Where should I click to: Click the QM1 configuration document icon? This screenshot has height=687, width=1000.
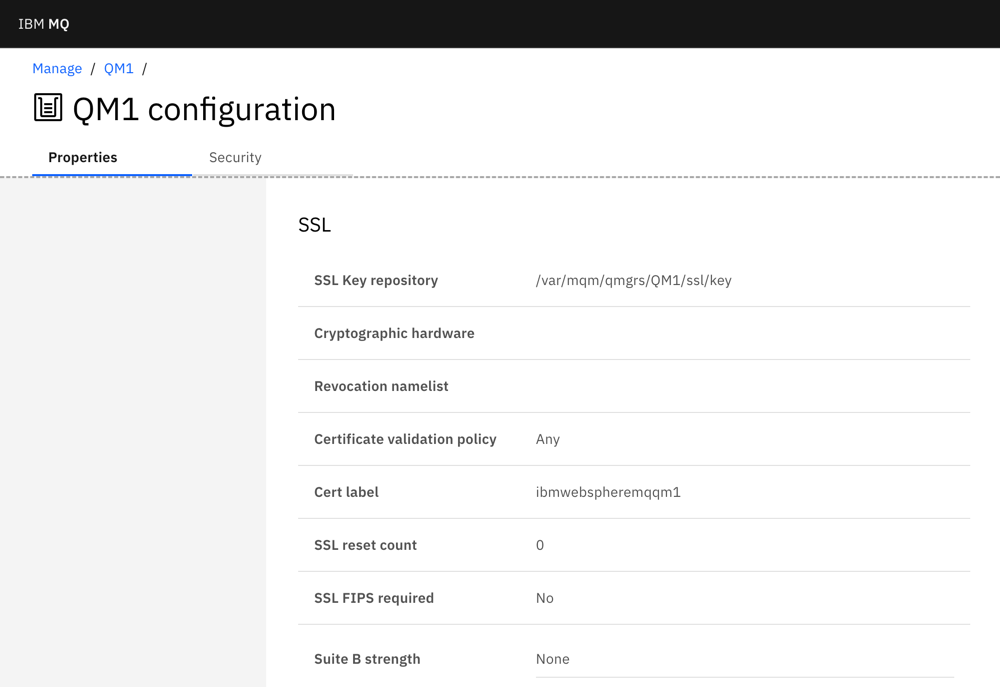tap(48, 107)
